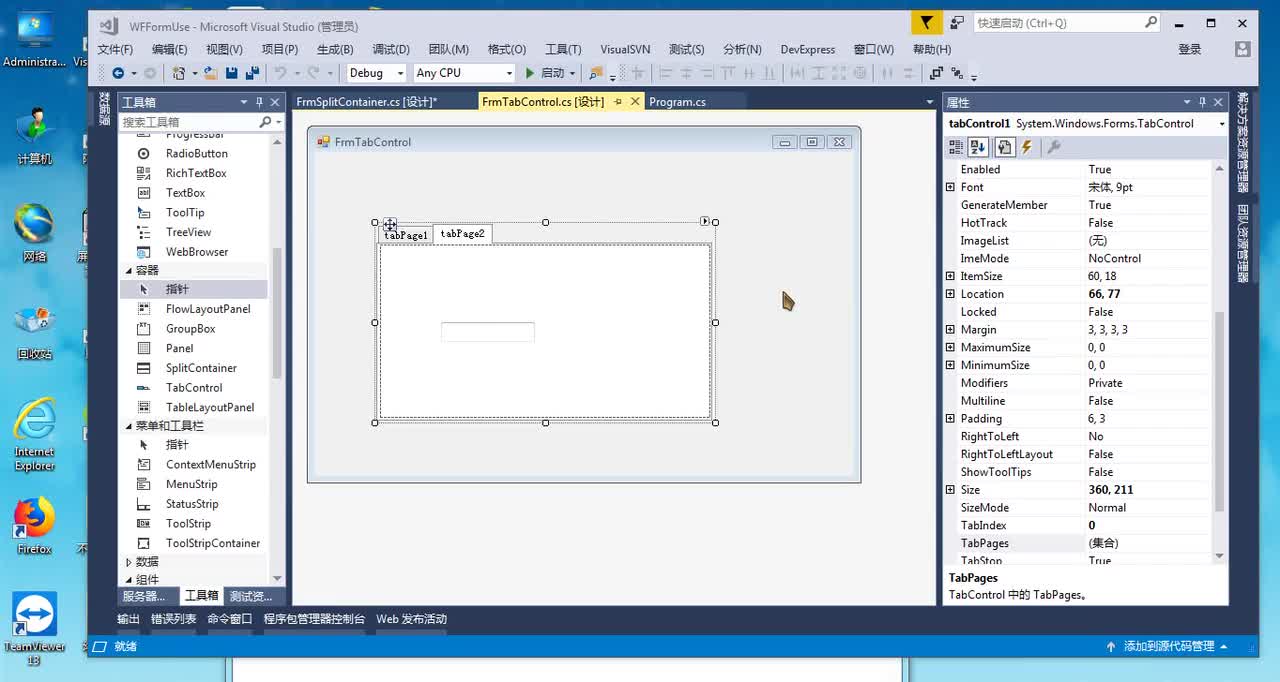Screen dimensions: 1280x682
Task: Open the DevExpress menu
Action: pyautogui.click(x=808, y=49)
